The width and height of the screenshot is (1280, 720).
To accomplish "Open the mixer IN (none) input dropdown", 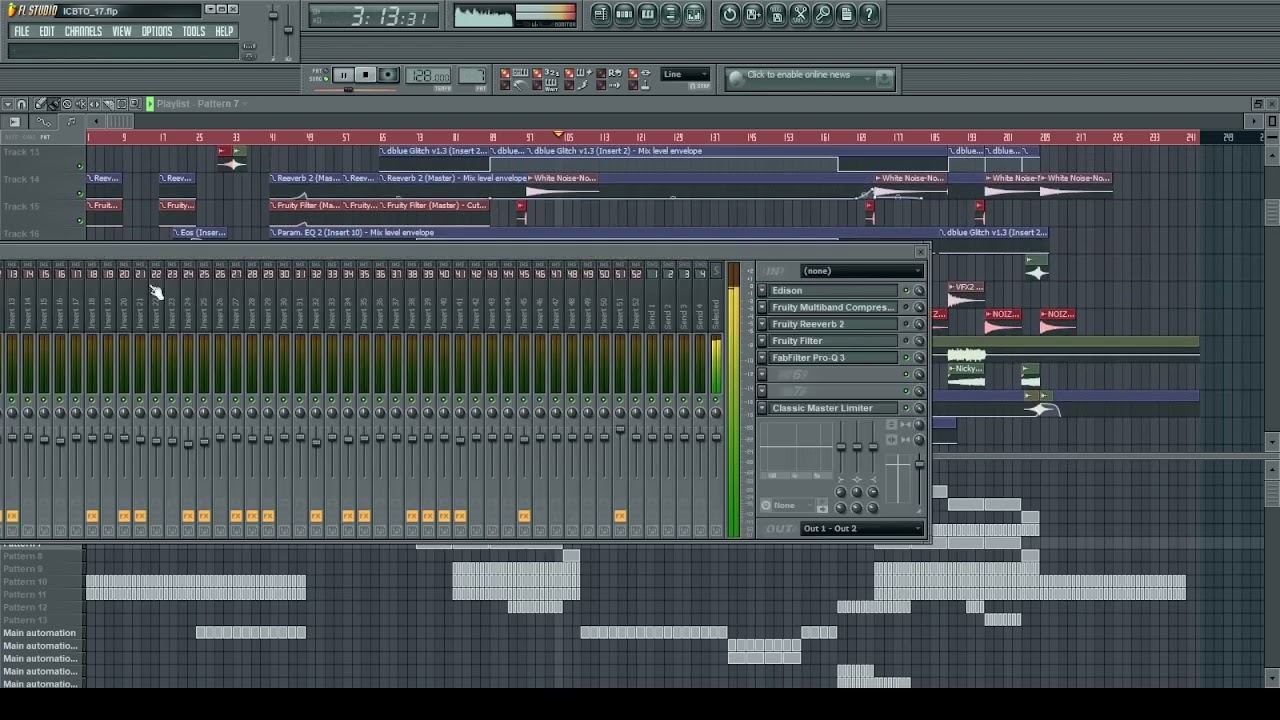I will click(861, 271).
